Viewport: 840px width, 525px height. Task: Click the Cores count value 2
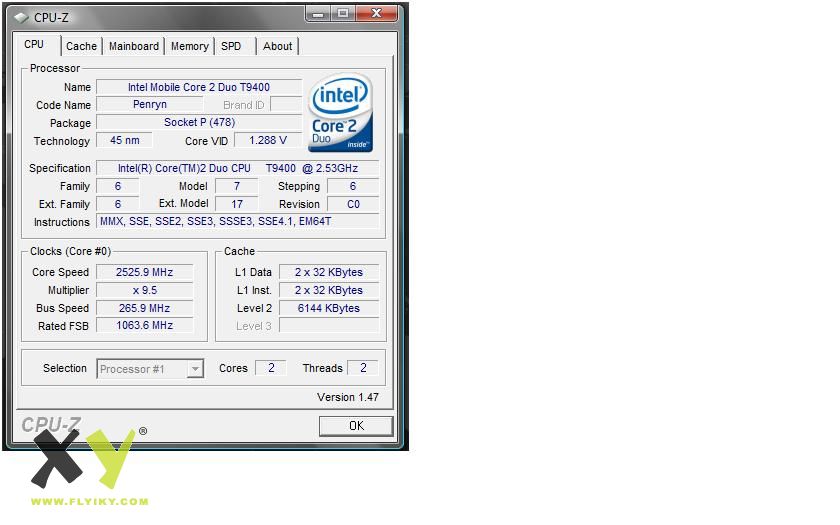[x=271, y=368]
